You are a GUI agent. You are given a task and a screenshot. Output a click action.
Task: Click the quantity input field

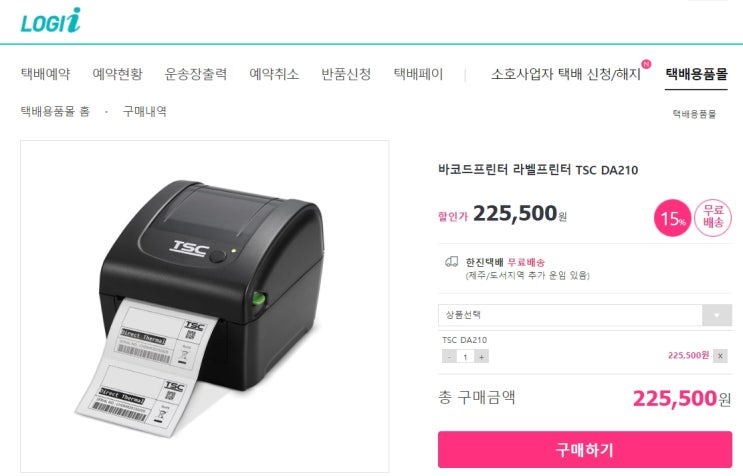coord(465,357)
